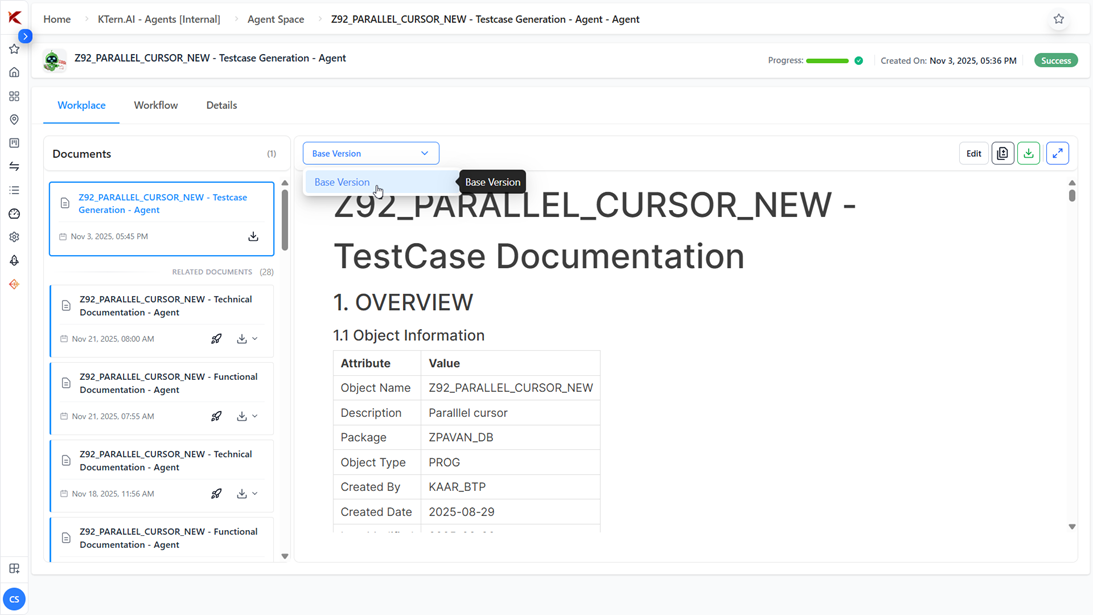Click the Edit button
This screenshot has width=1093, height=615.
point(973,153)
